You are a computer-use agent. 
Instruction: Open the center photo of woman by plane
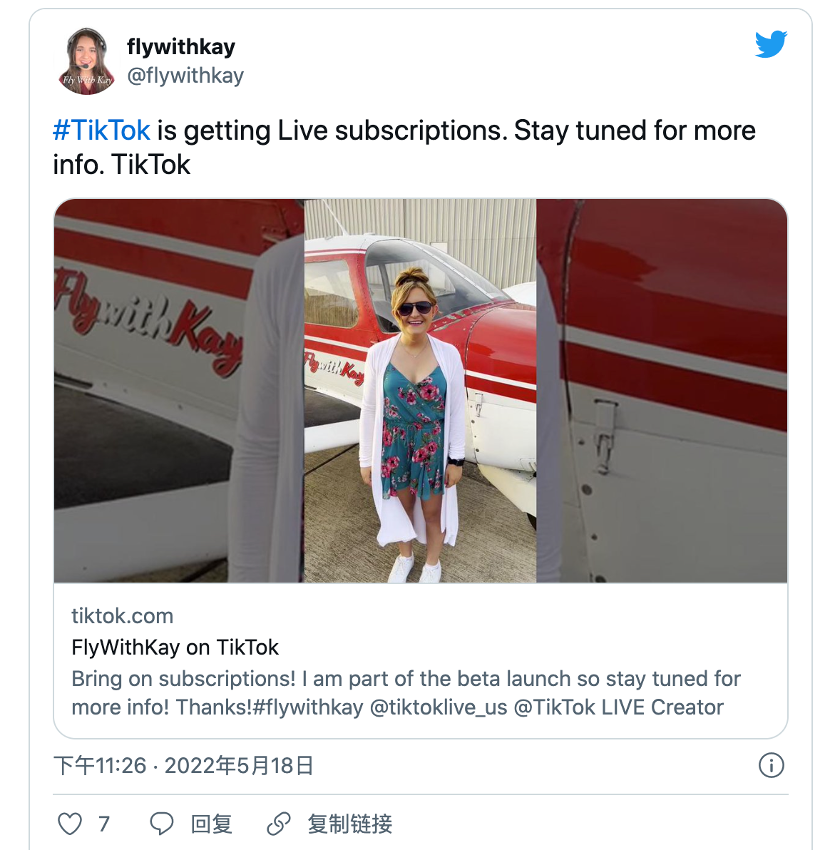click(420, 391)
